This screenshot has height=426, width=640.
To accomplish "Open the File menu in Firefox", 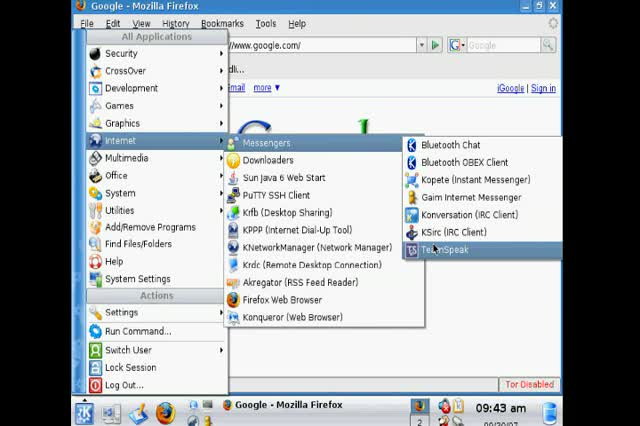I will 87,24.
